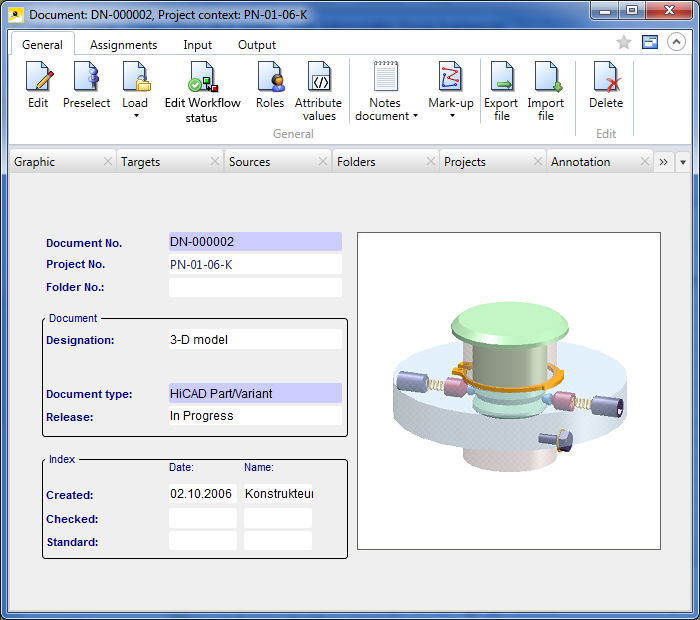Open the Roles icon

270,78
